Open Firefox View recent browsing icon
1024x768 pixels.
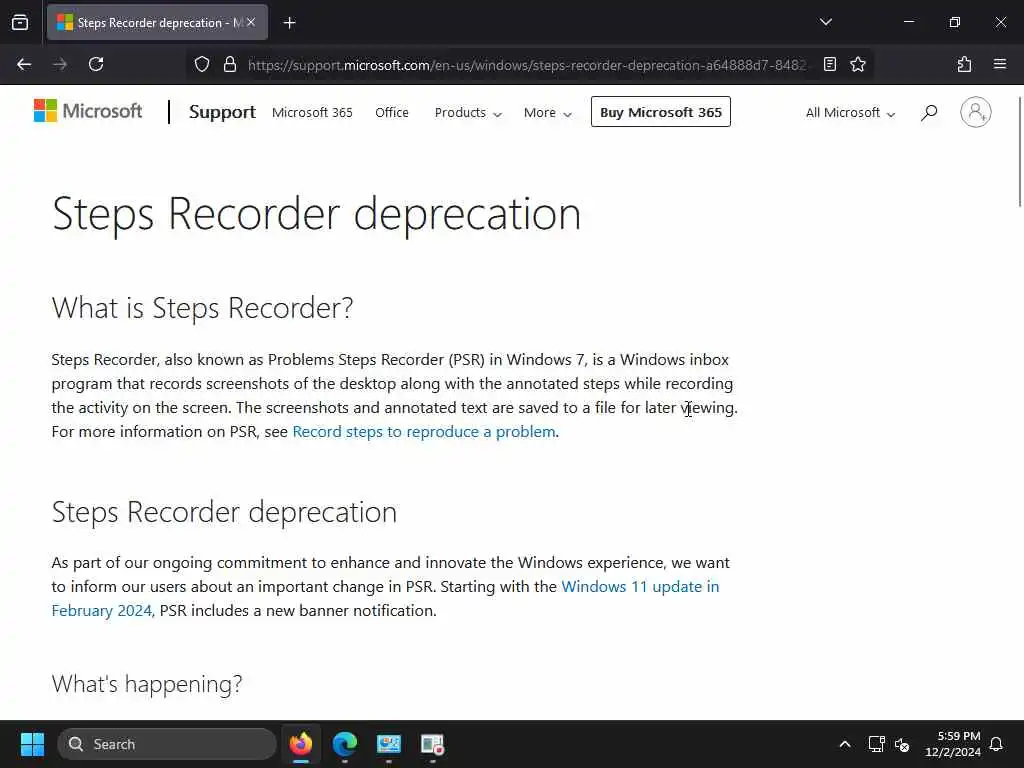point(20,22)
